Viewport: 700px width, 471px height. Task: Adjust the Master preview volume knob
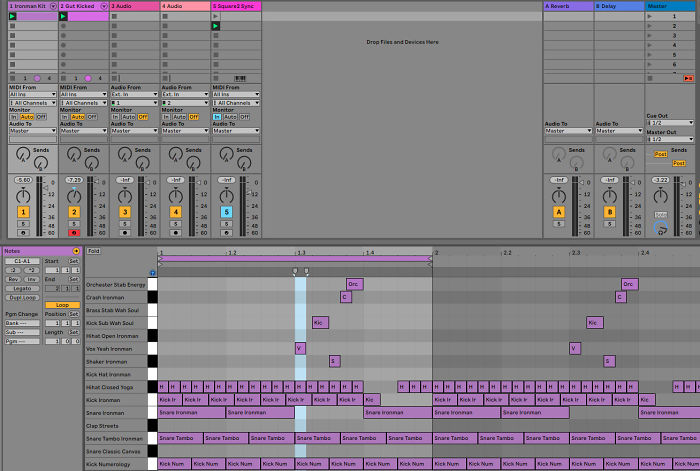point(660,228)
